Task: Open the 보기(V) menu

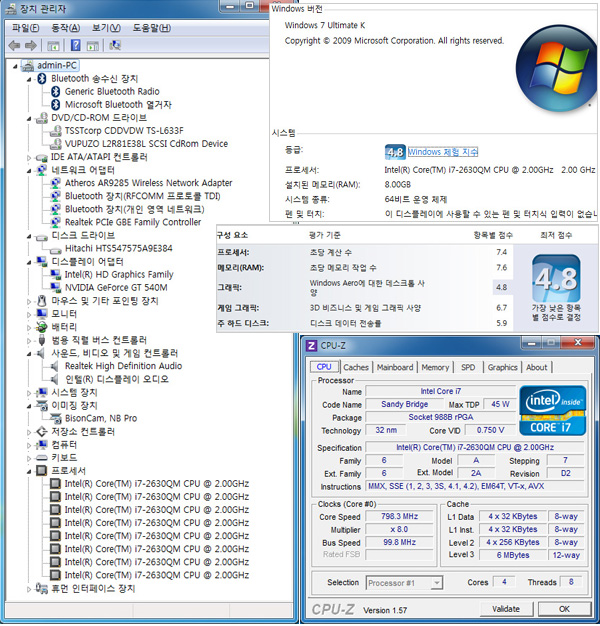Action: coord(106,28)
